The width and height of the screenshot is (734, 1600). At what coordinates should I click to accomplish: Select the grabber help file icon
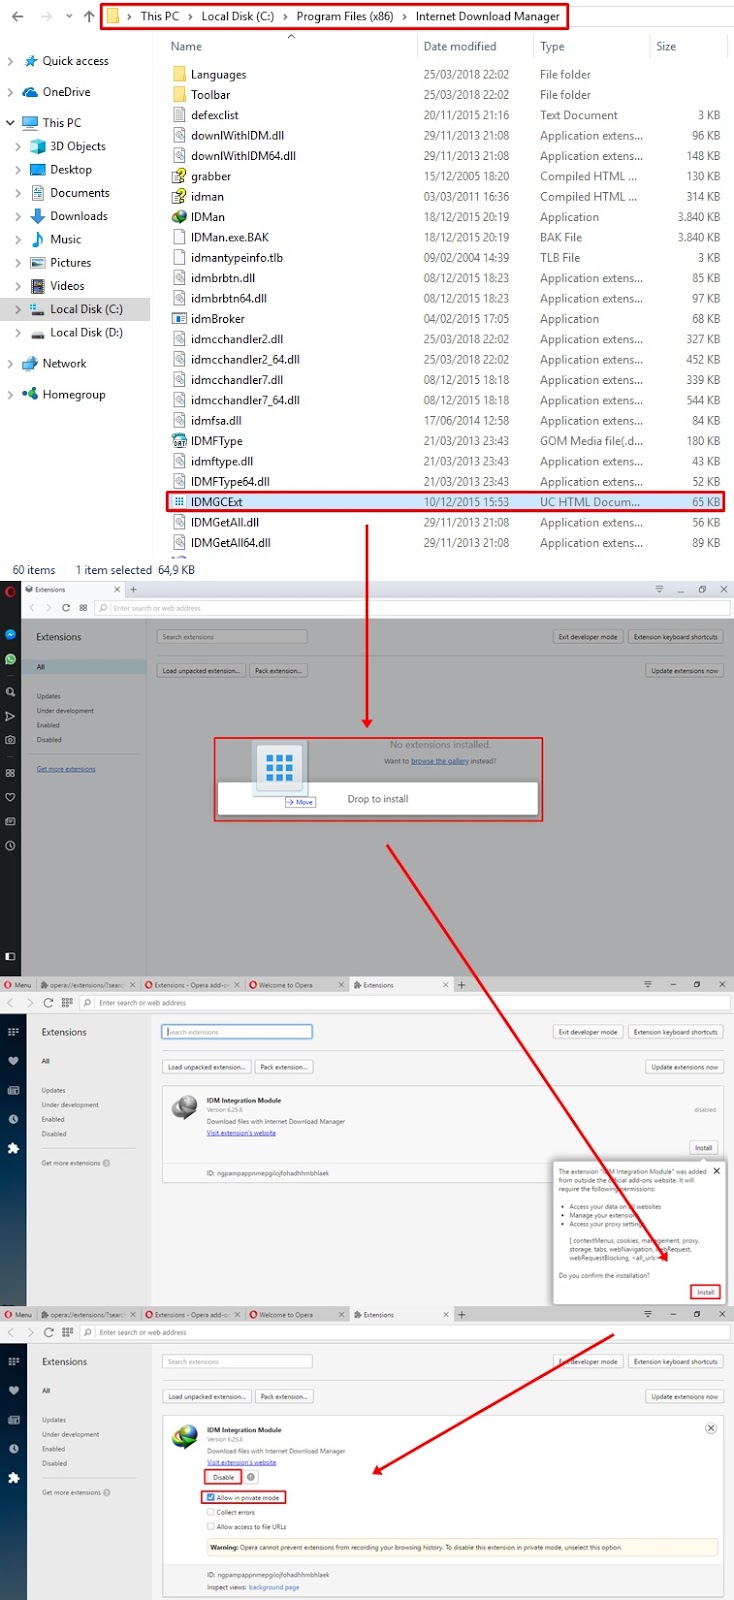179,176
